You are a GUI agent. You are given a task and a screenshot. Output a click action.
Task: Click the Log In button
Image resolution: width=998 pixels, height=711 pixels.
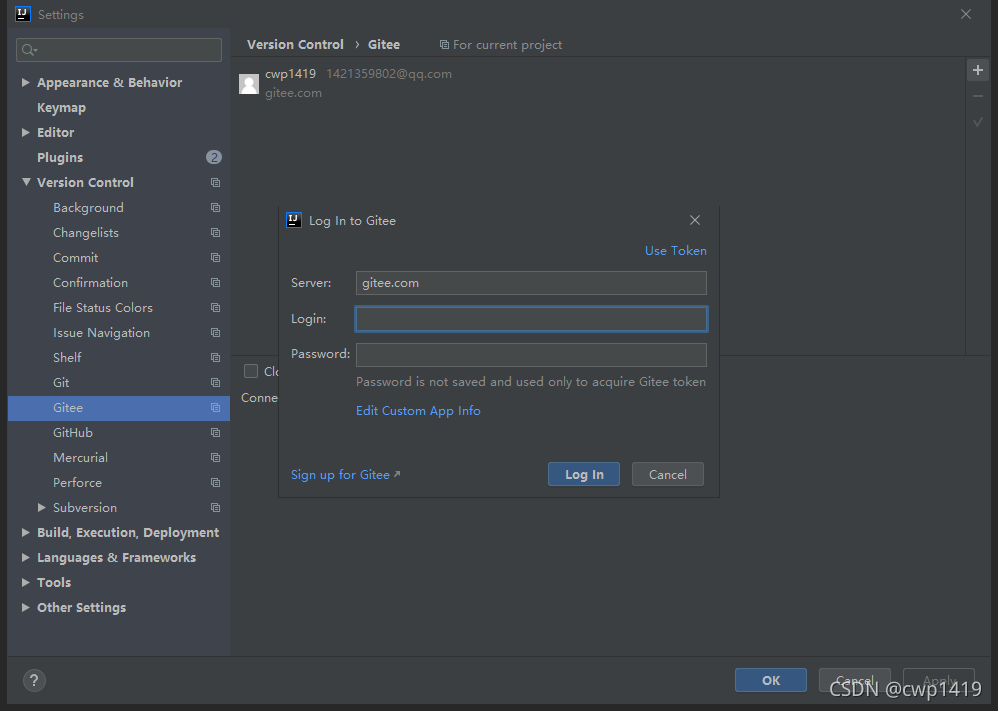(584, 474)
